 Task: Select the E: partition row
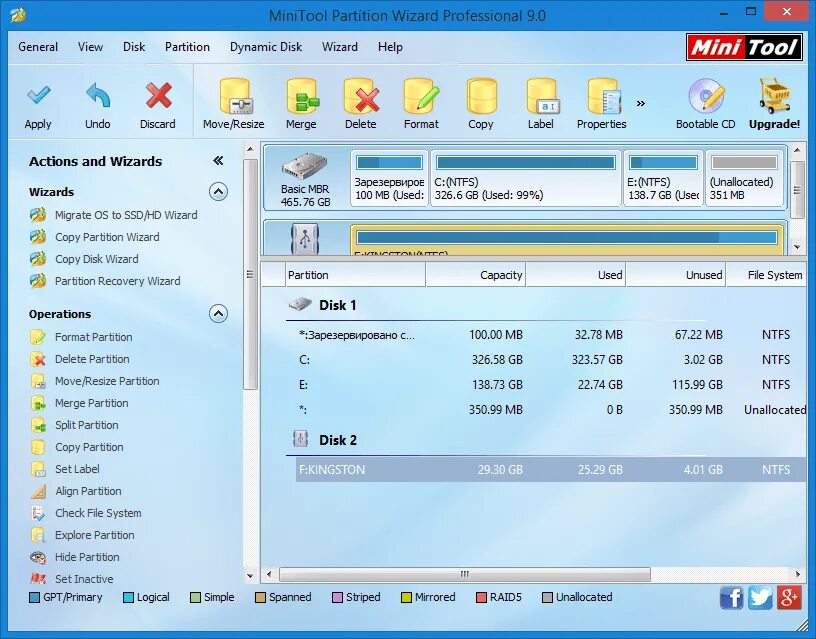click(551, 385)
